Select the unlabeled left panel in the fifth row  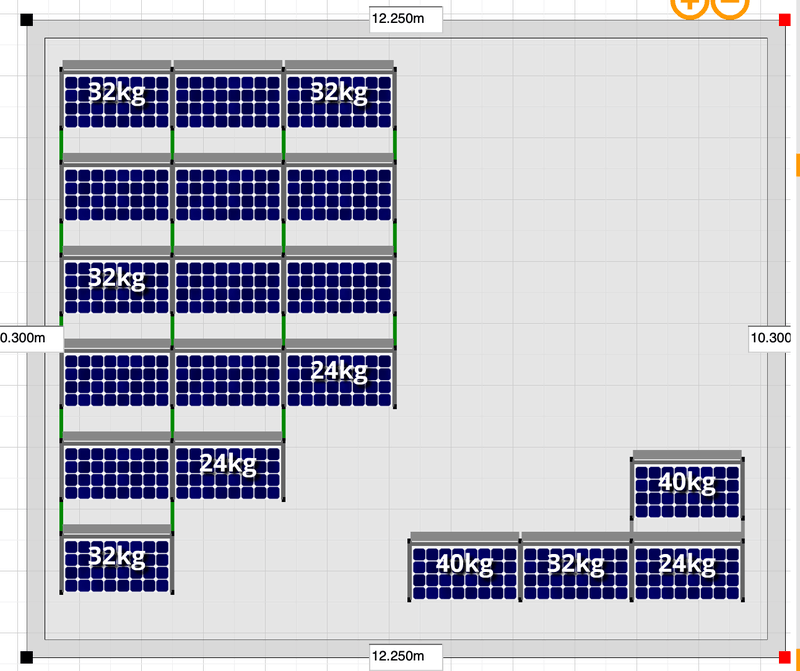point(117,473)
